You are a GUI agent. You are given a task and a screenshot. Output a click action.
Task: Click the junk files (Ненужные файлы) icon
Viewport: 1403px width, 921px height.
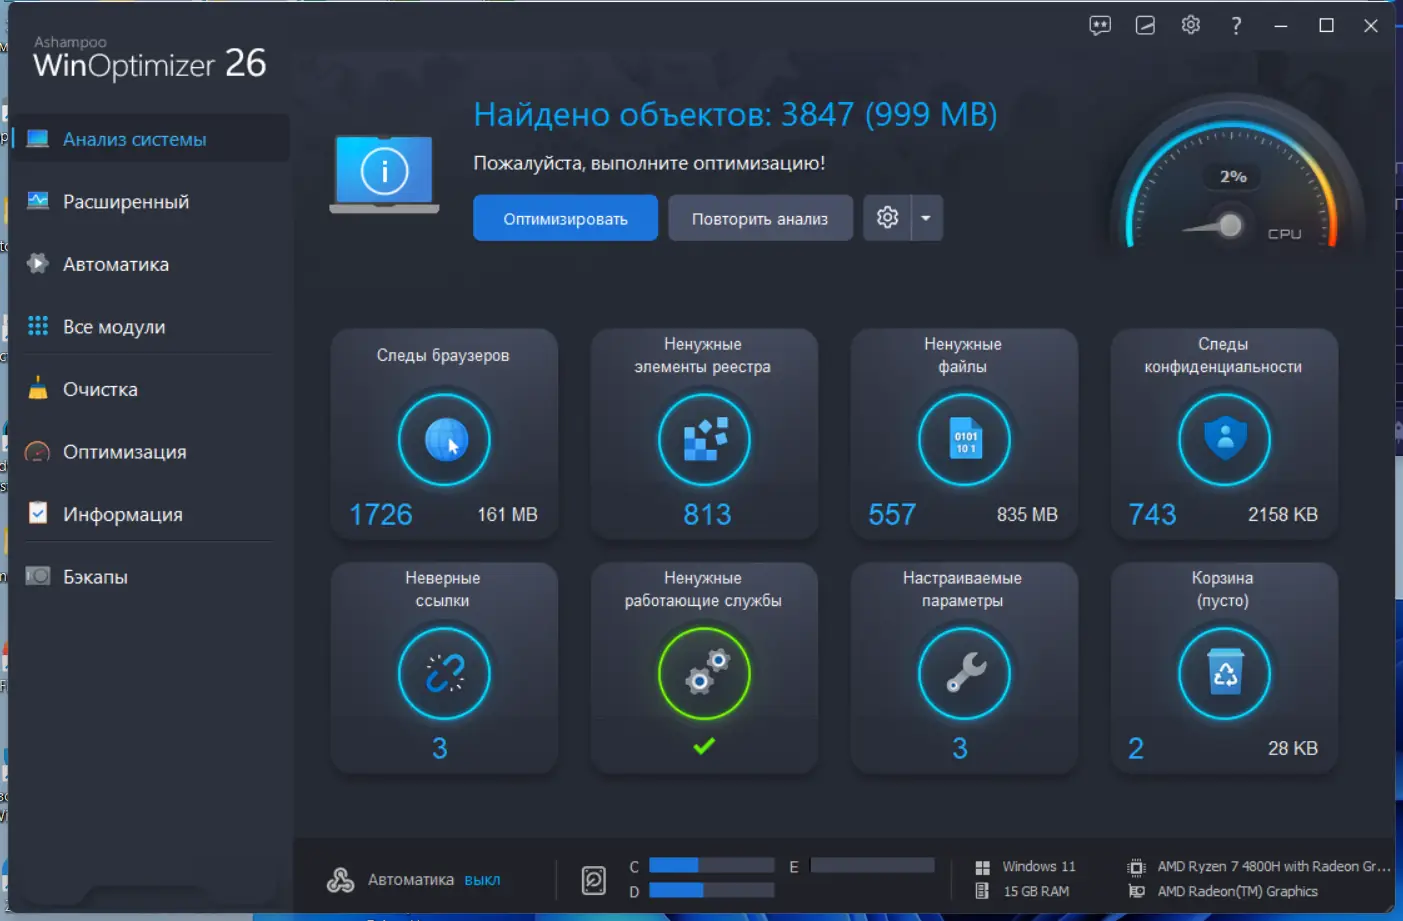[963, 440]
